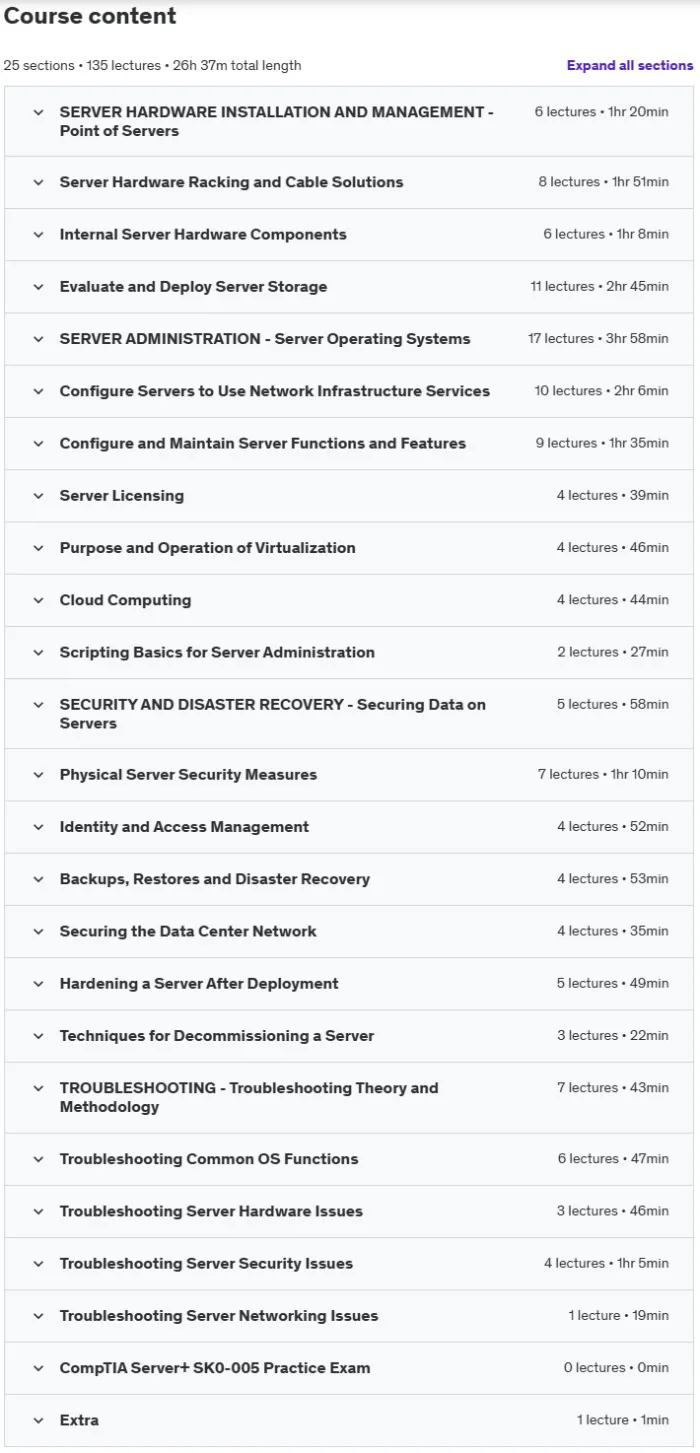700x1453 pixels.
Task: Expand all sections link
Action: click(x=629, y=65)
